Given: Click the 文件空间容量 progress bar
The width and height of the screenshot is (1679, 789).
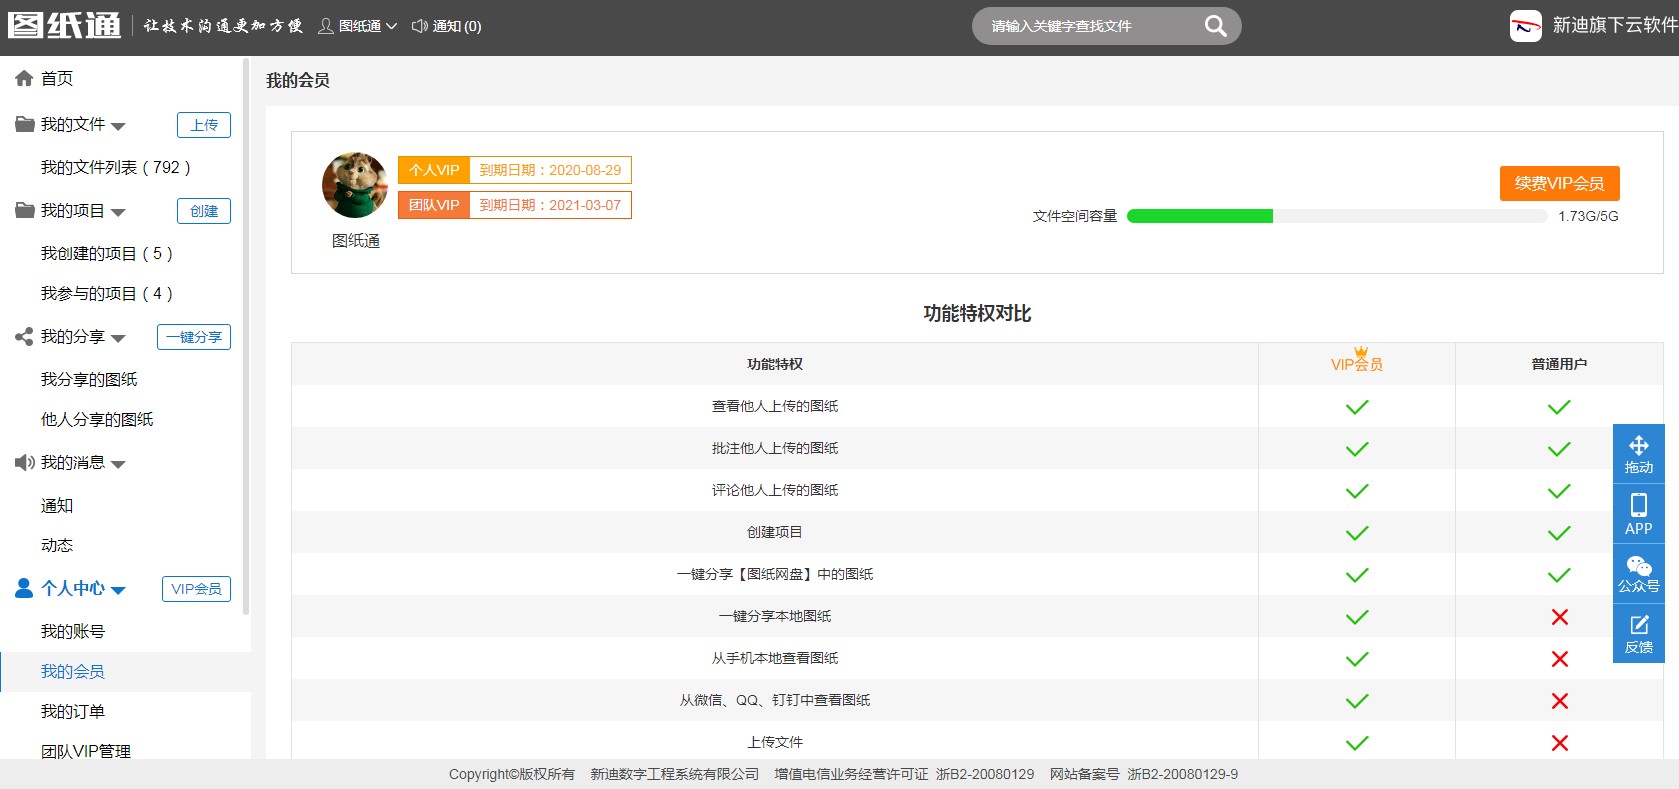Looking at the screenshot, I should tap(1337, 216).
